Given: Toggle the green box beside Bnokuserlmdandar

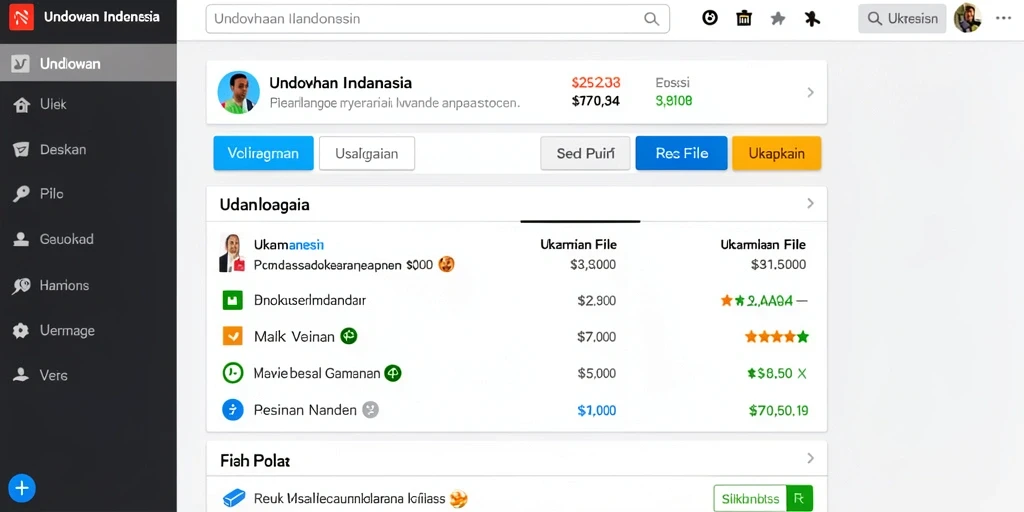Looking at the screenshot, I should pyautogui.click(x=232, y=300).
